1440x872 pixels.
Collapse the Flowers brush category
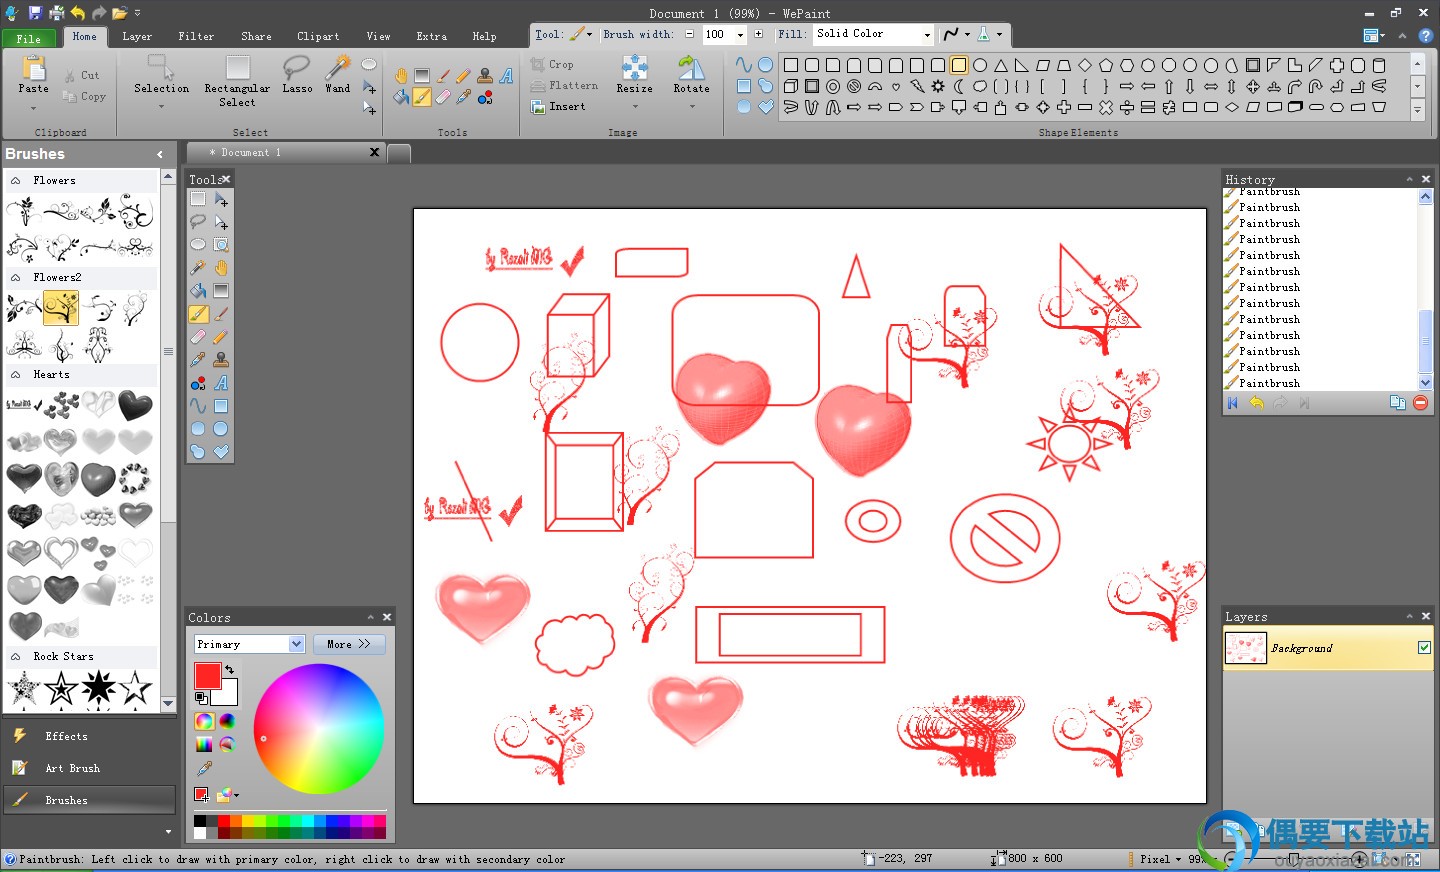tap(16, 181)
